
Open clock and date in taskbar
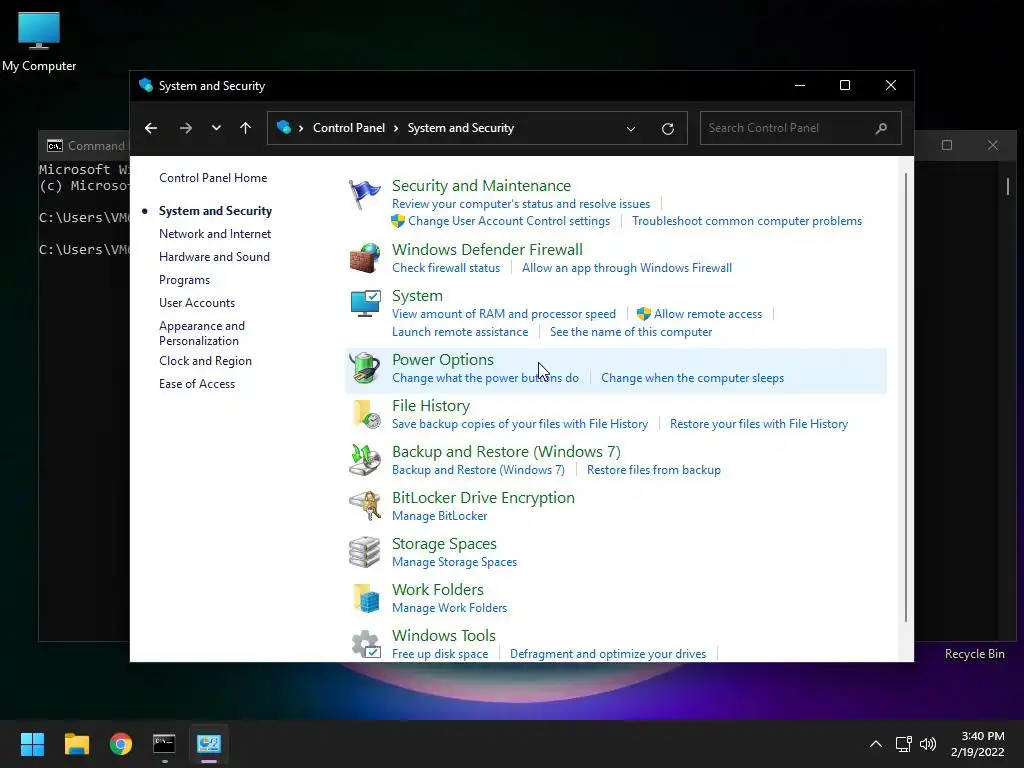coord(978,744)
